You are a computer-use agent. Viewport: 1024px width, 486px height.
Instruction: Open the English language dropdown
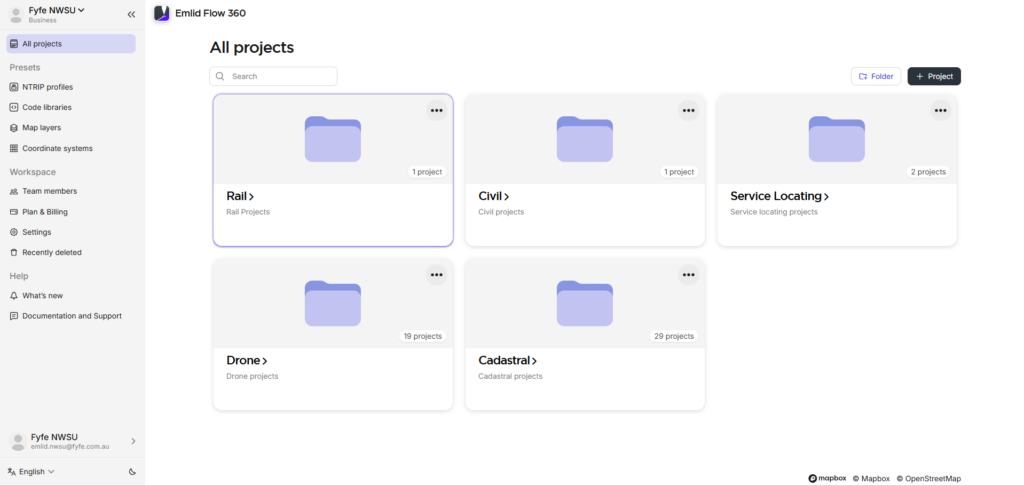coord(31,472)
